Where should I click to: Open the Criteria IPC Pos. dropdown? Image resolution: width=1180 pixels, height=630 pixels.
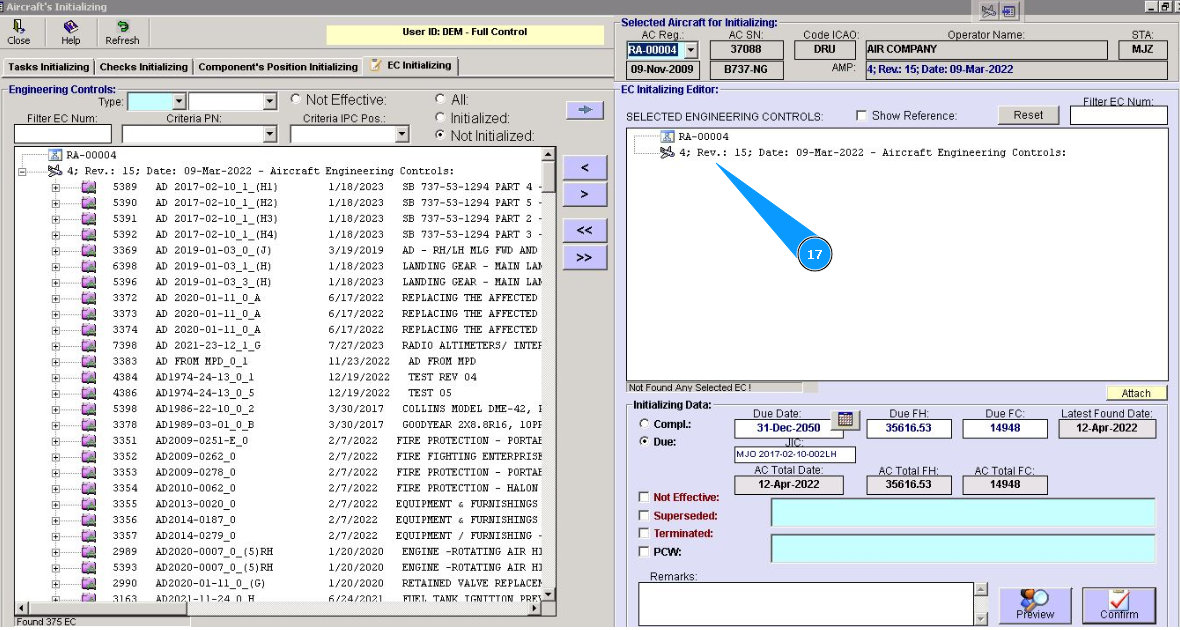coord(402,134)
